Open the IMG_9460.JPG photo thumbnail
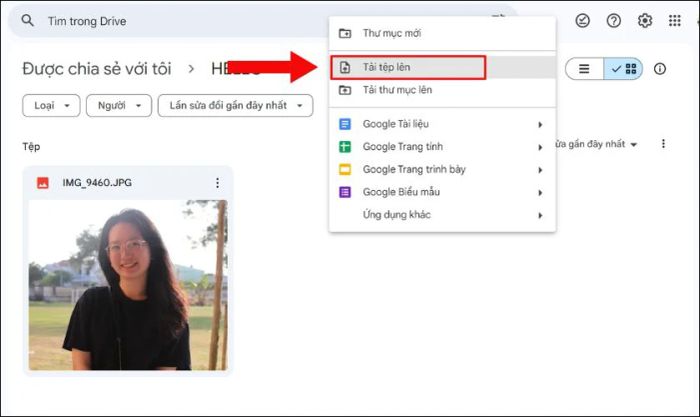 coord(128,285)
